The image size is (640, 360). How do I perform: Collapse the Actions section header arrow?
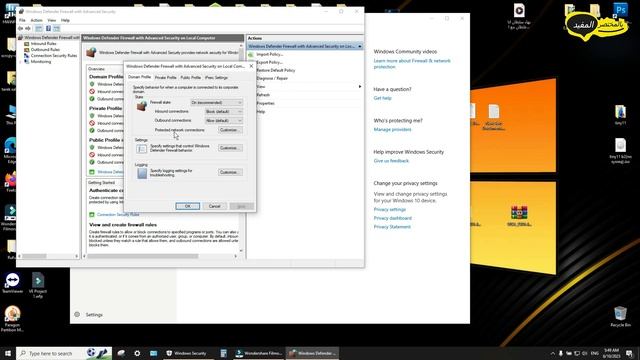pyautogui.click(x=360, y=46)
